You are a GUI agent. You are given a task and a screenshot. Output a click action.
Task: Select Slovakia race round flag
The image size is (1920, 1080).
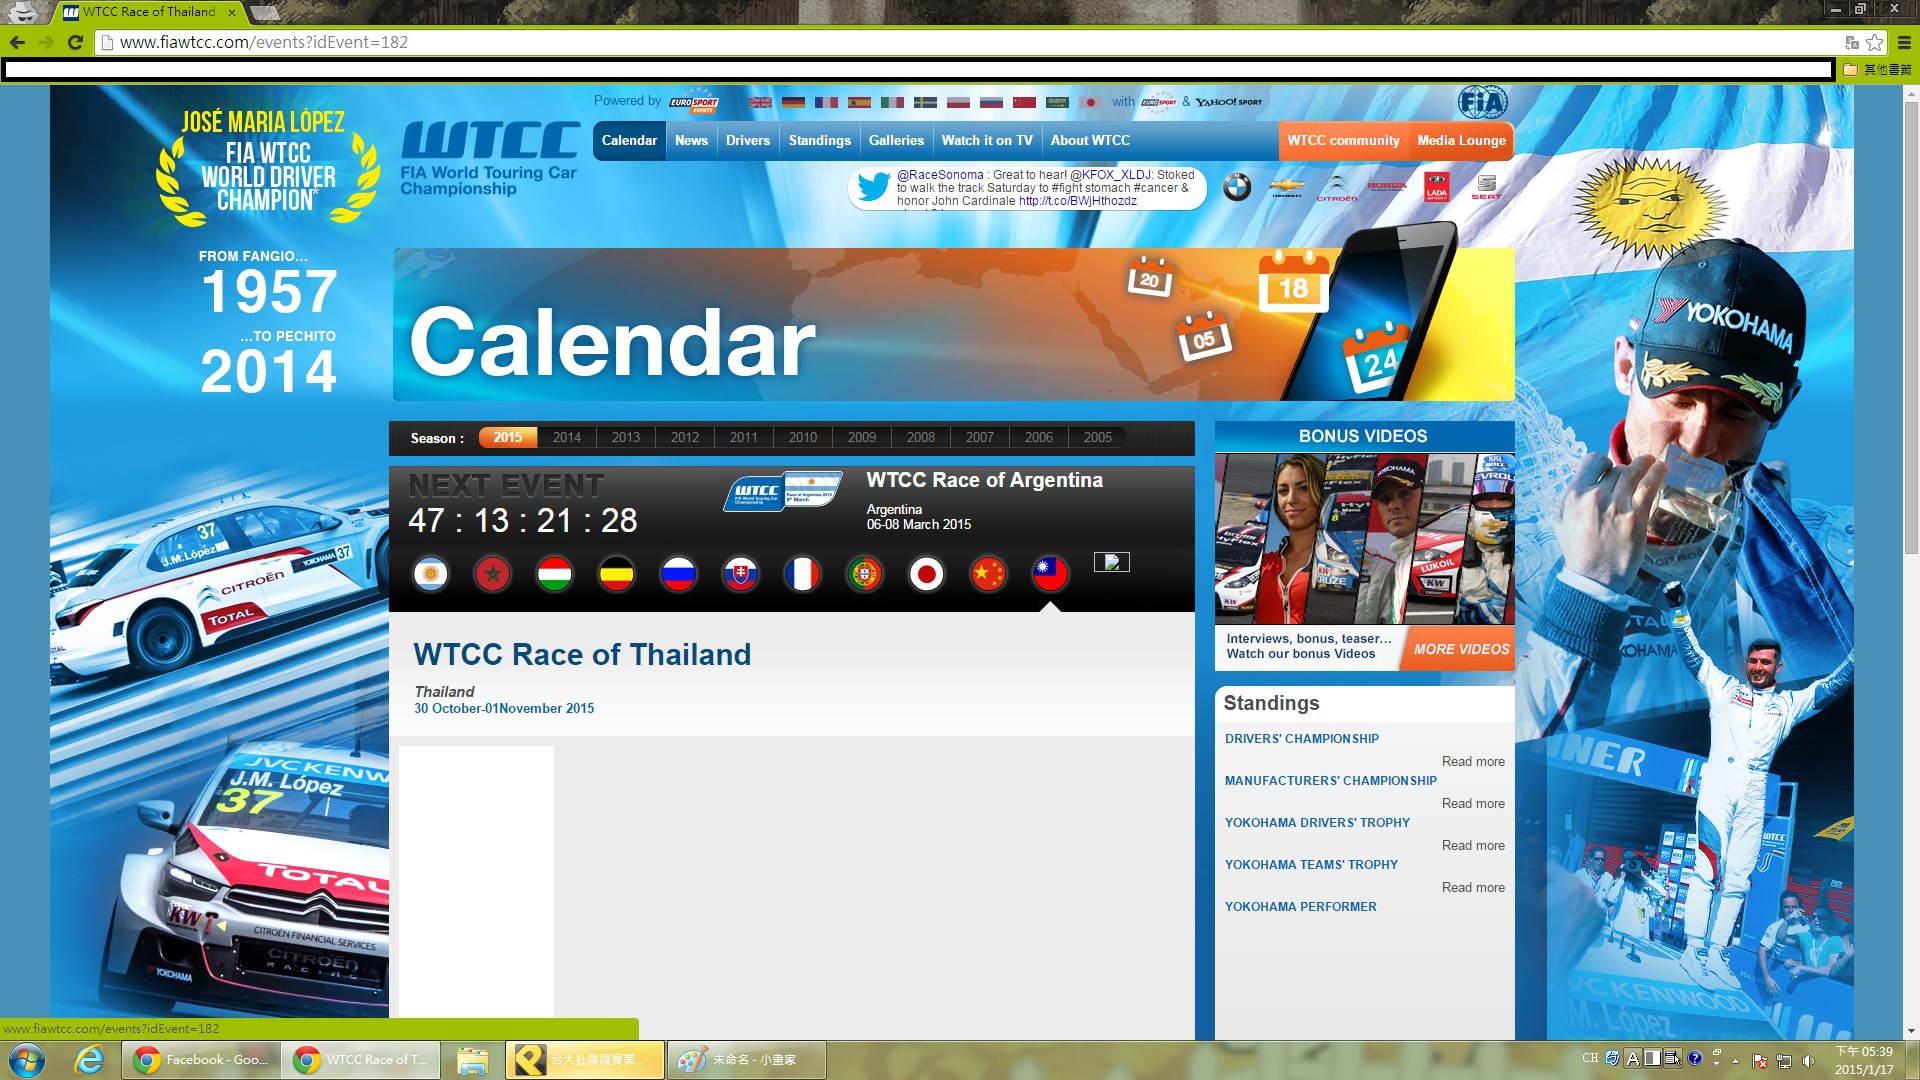(741, 574)
